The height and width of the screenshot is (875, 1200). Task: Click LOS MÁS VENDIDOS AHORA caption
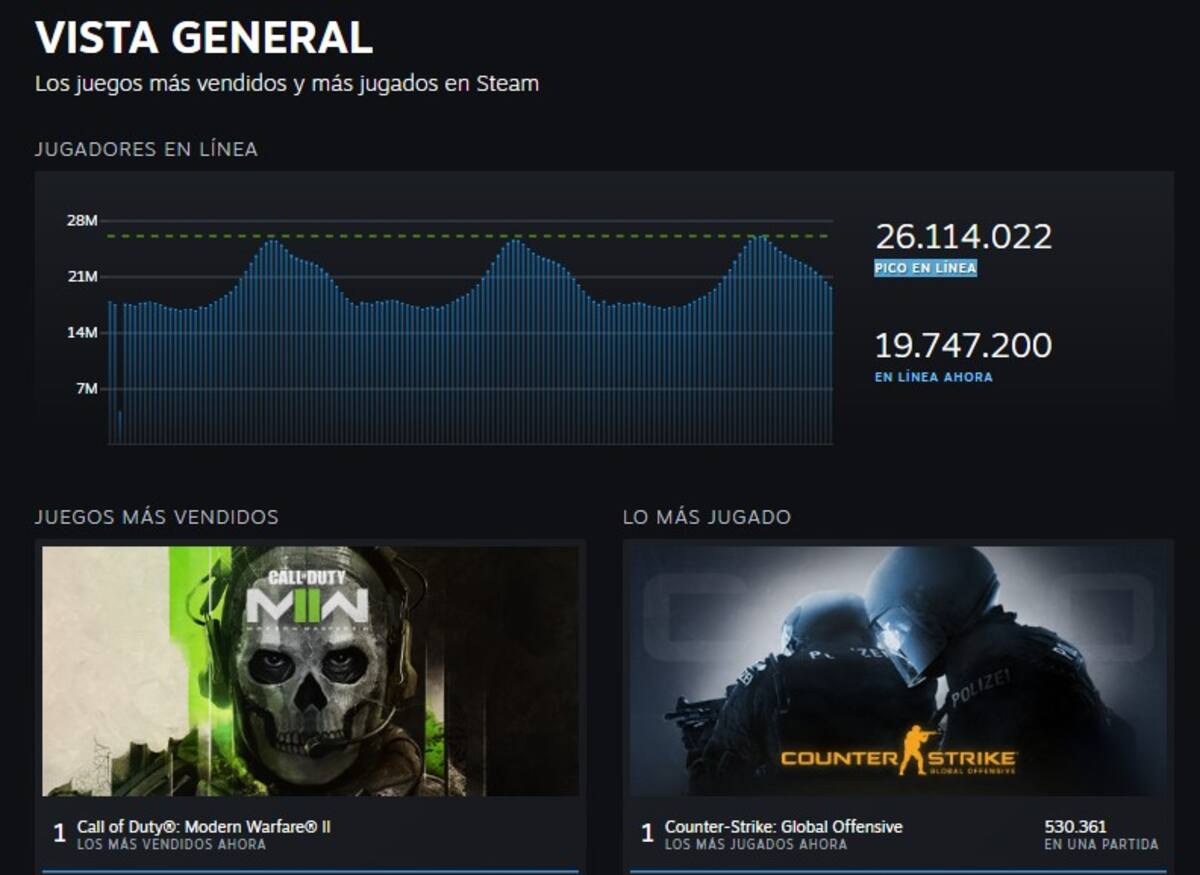(x=171, y=844)
